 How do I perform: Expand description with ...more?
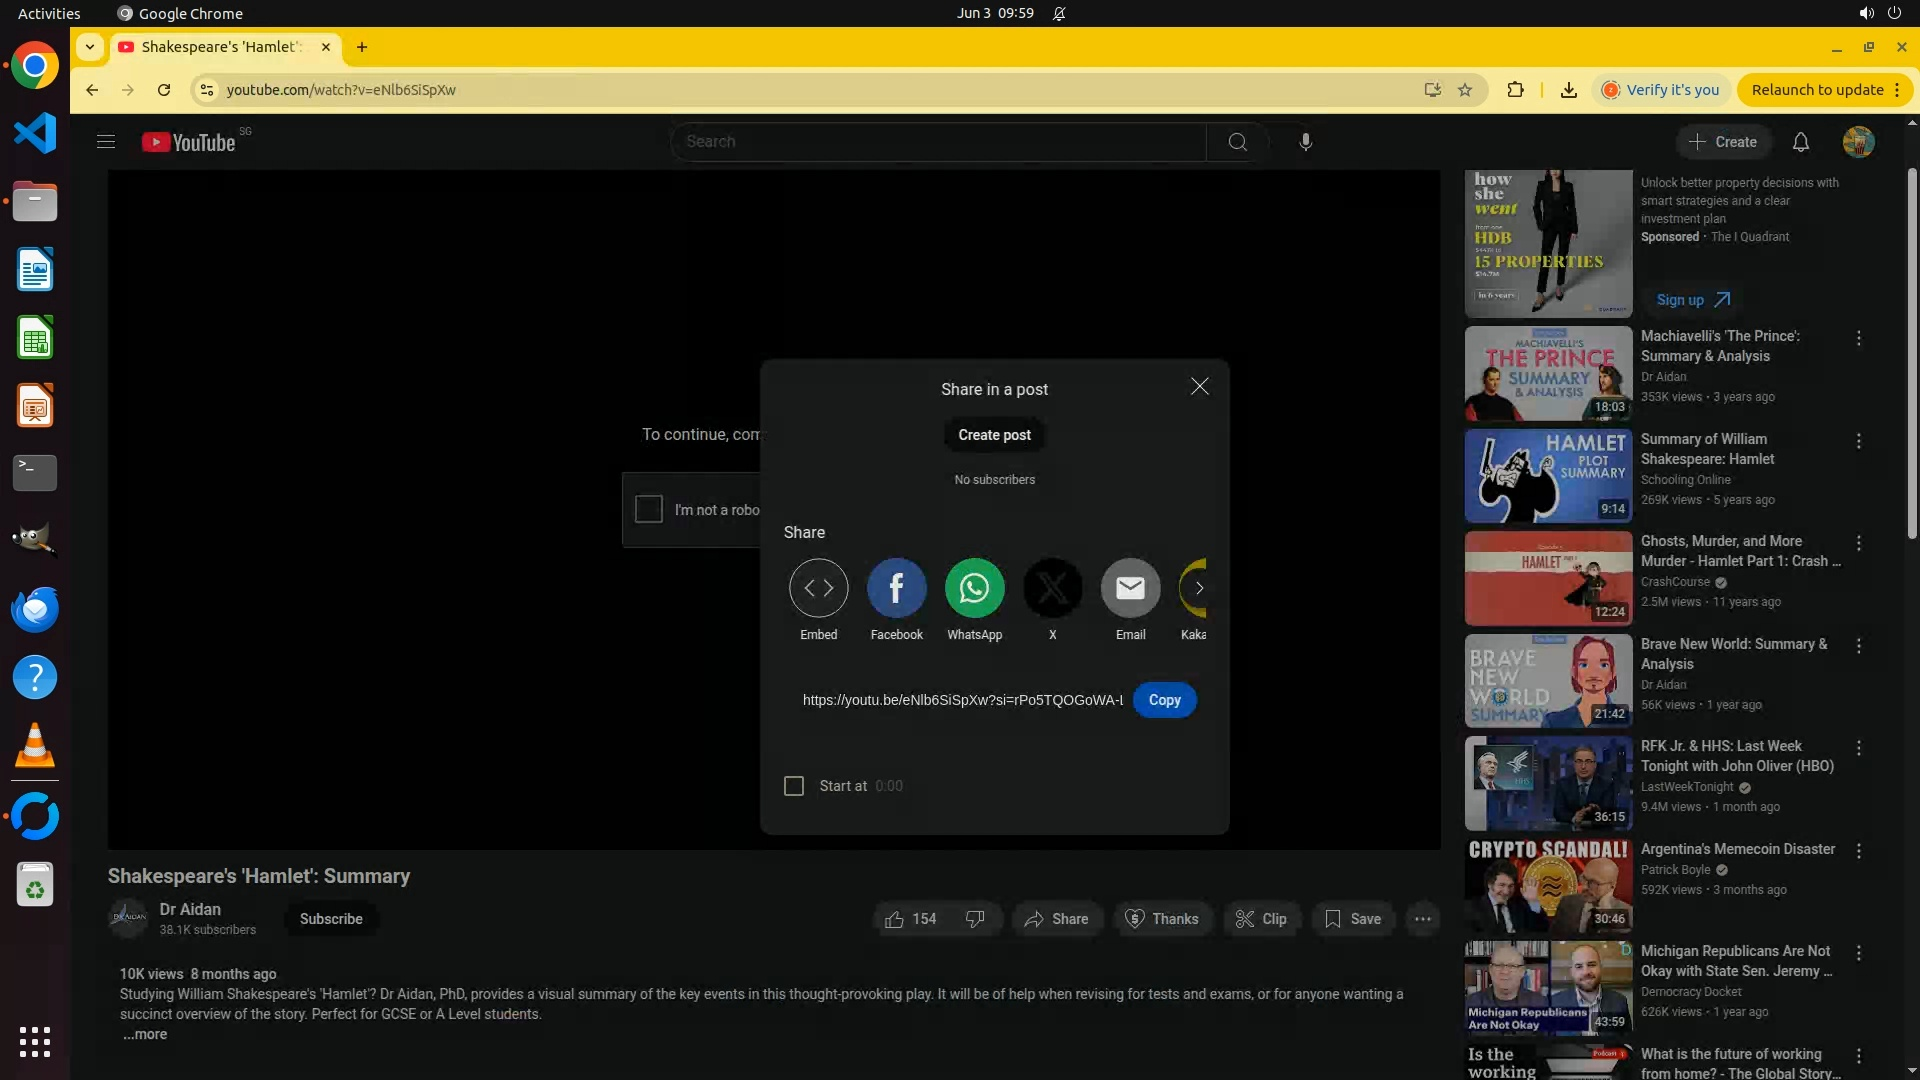pyautogui.click(x=145, y=1035)
